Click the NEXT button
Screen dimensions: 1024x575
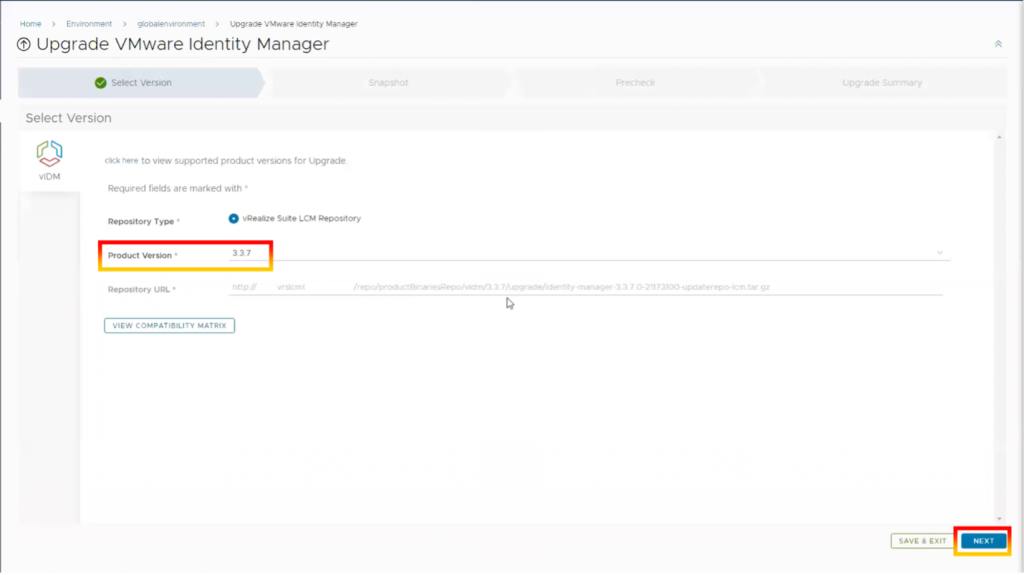point(983,541)
